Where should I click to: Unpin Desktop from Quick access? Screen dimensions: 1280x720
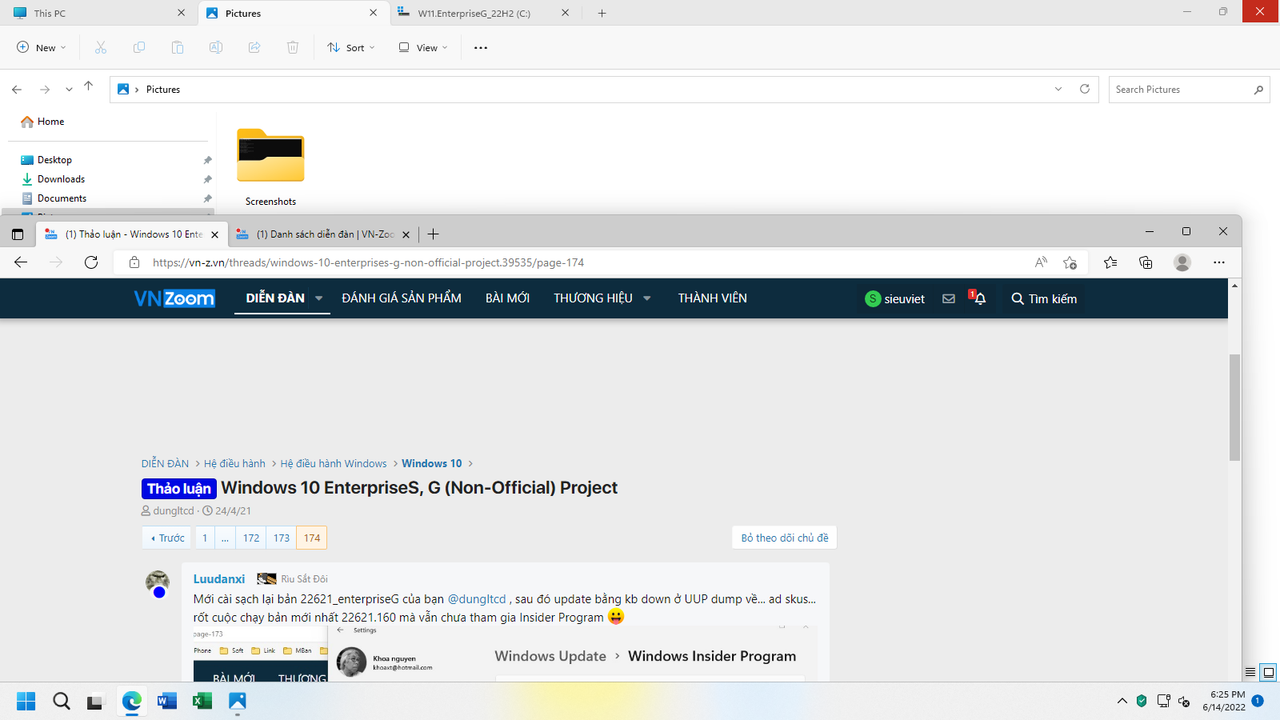207,159
